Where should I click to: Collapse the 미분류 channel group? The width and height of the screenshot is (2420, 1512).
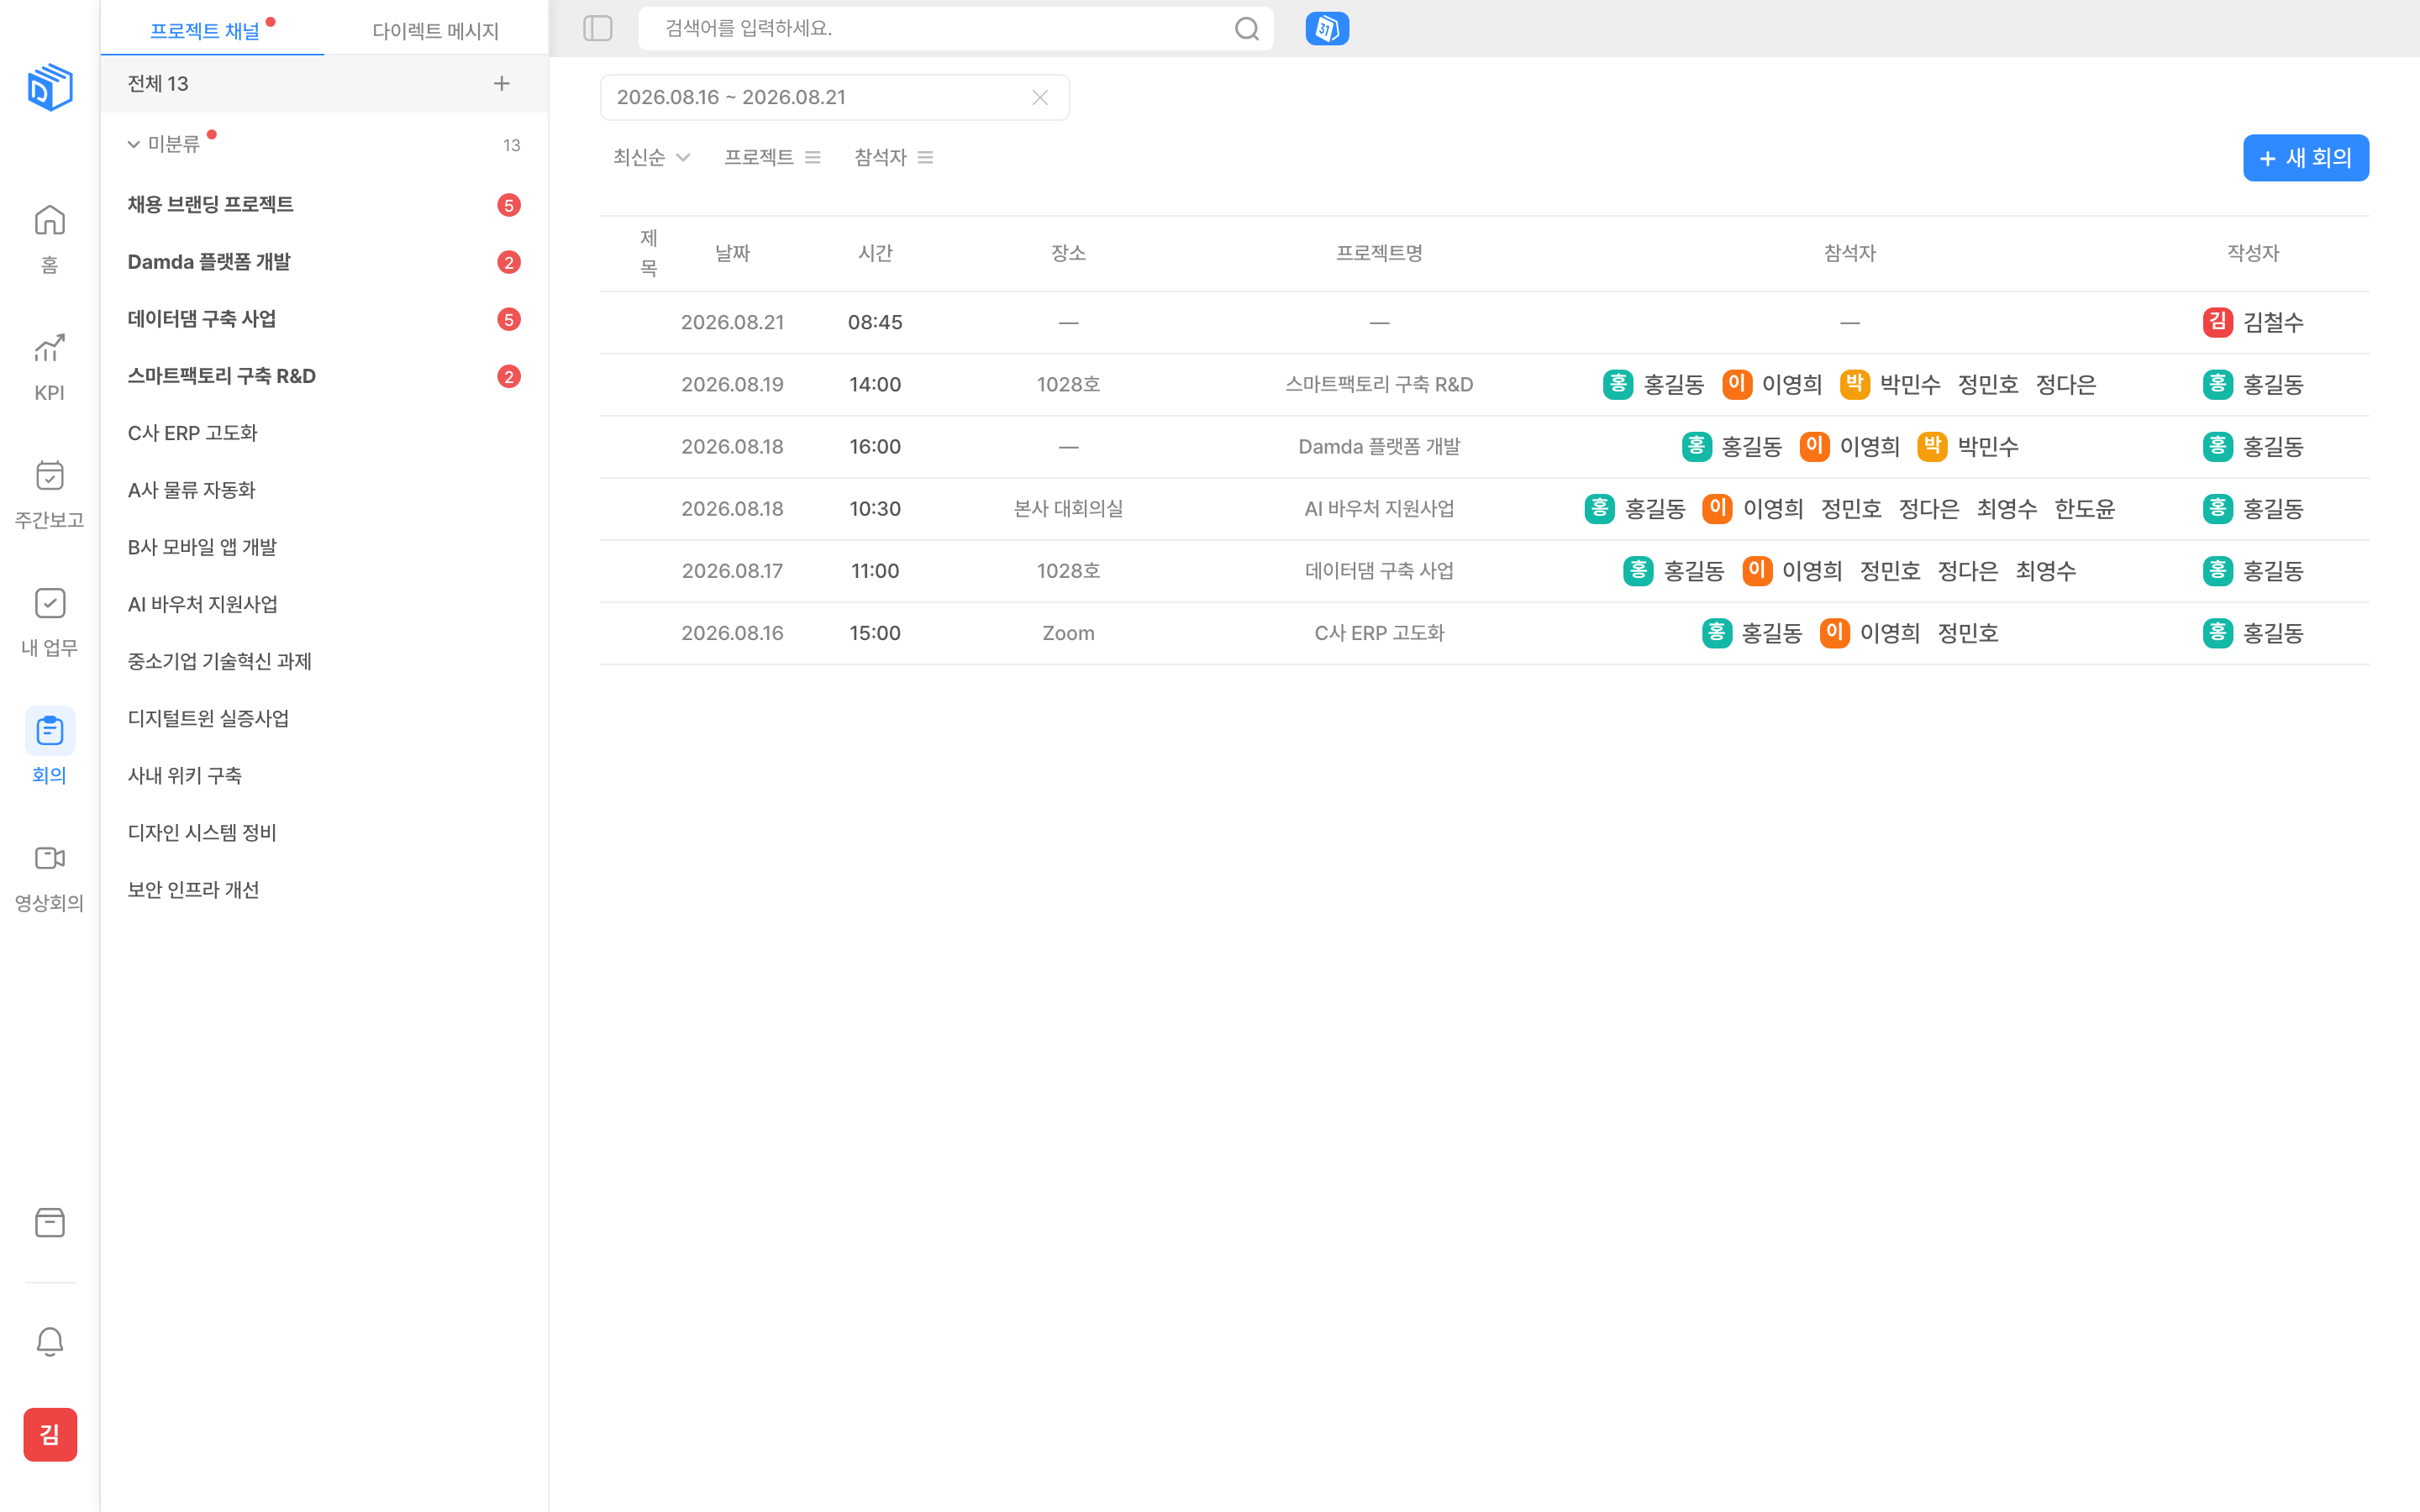[x=133, y=145]
